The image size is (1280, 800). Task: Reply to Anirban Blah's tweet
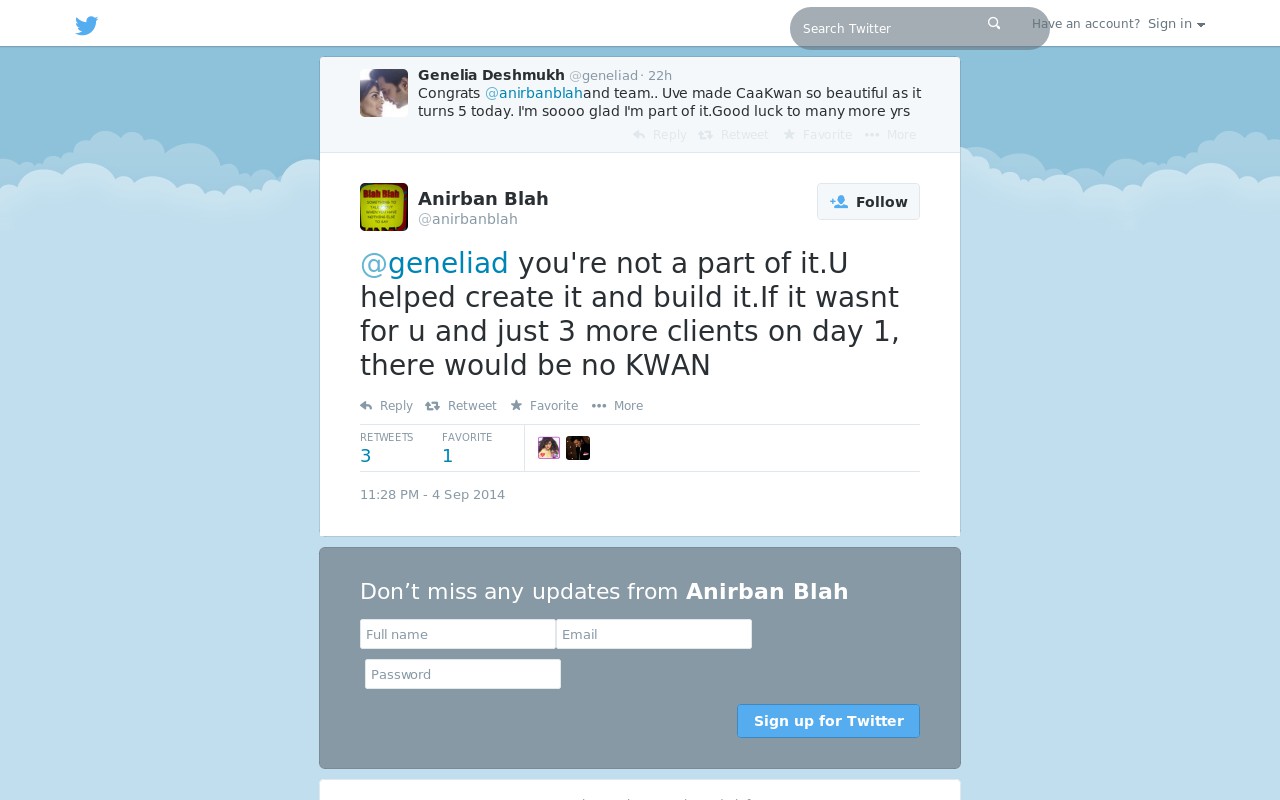(x=386, y=406)
